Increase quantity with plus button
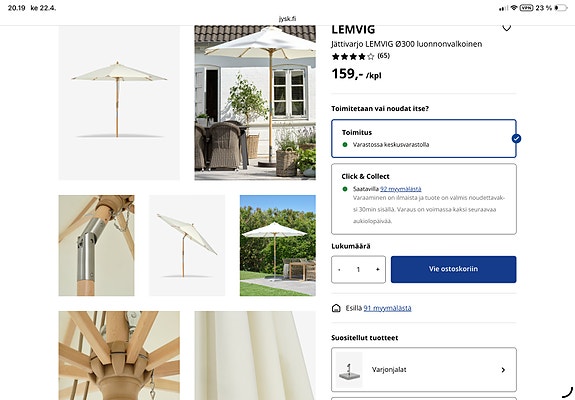575x400 pixels. 377,269
